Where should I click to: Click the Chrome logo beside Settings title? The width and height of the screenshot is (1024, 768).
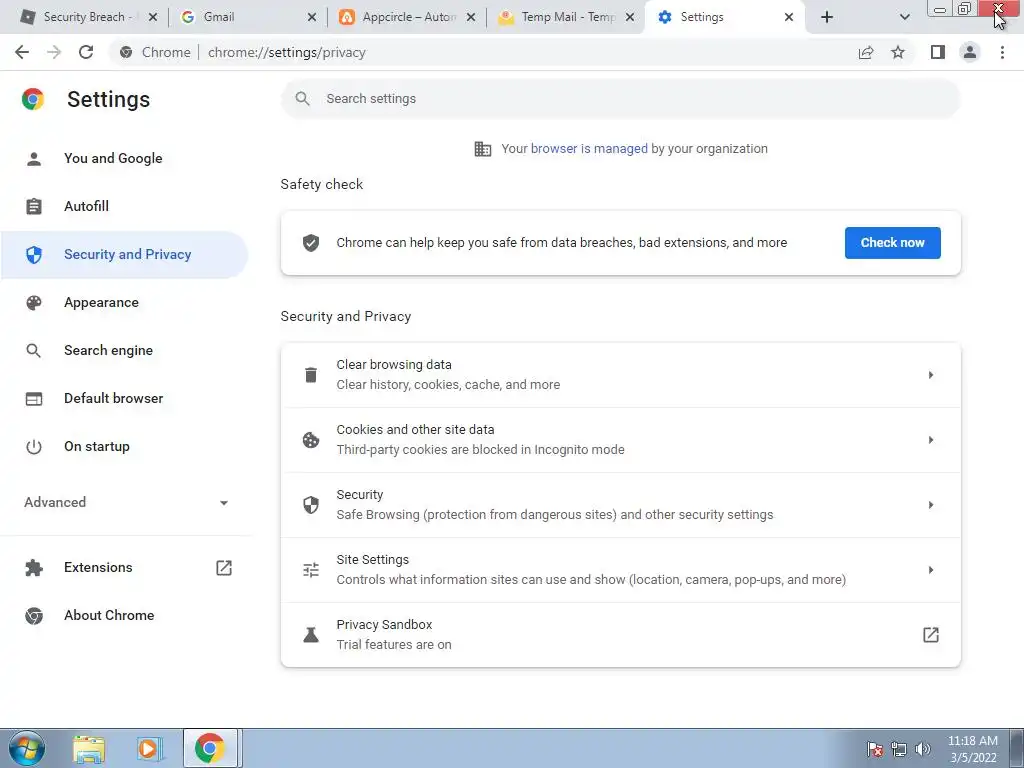[x=33, y=99]
